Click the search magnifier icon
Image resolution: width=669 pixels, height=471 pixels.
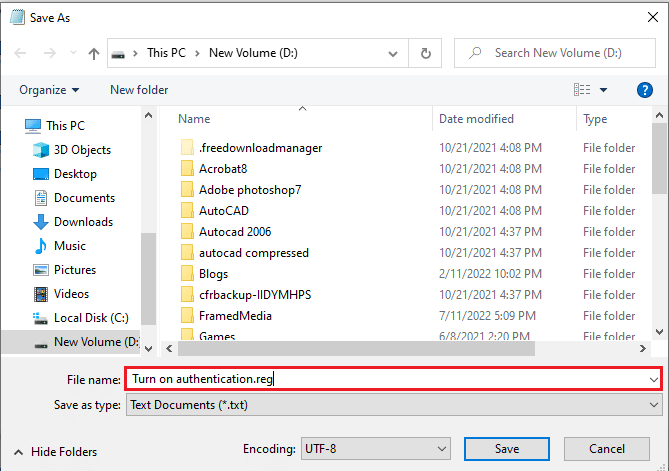pos(475,53)
